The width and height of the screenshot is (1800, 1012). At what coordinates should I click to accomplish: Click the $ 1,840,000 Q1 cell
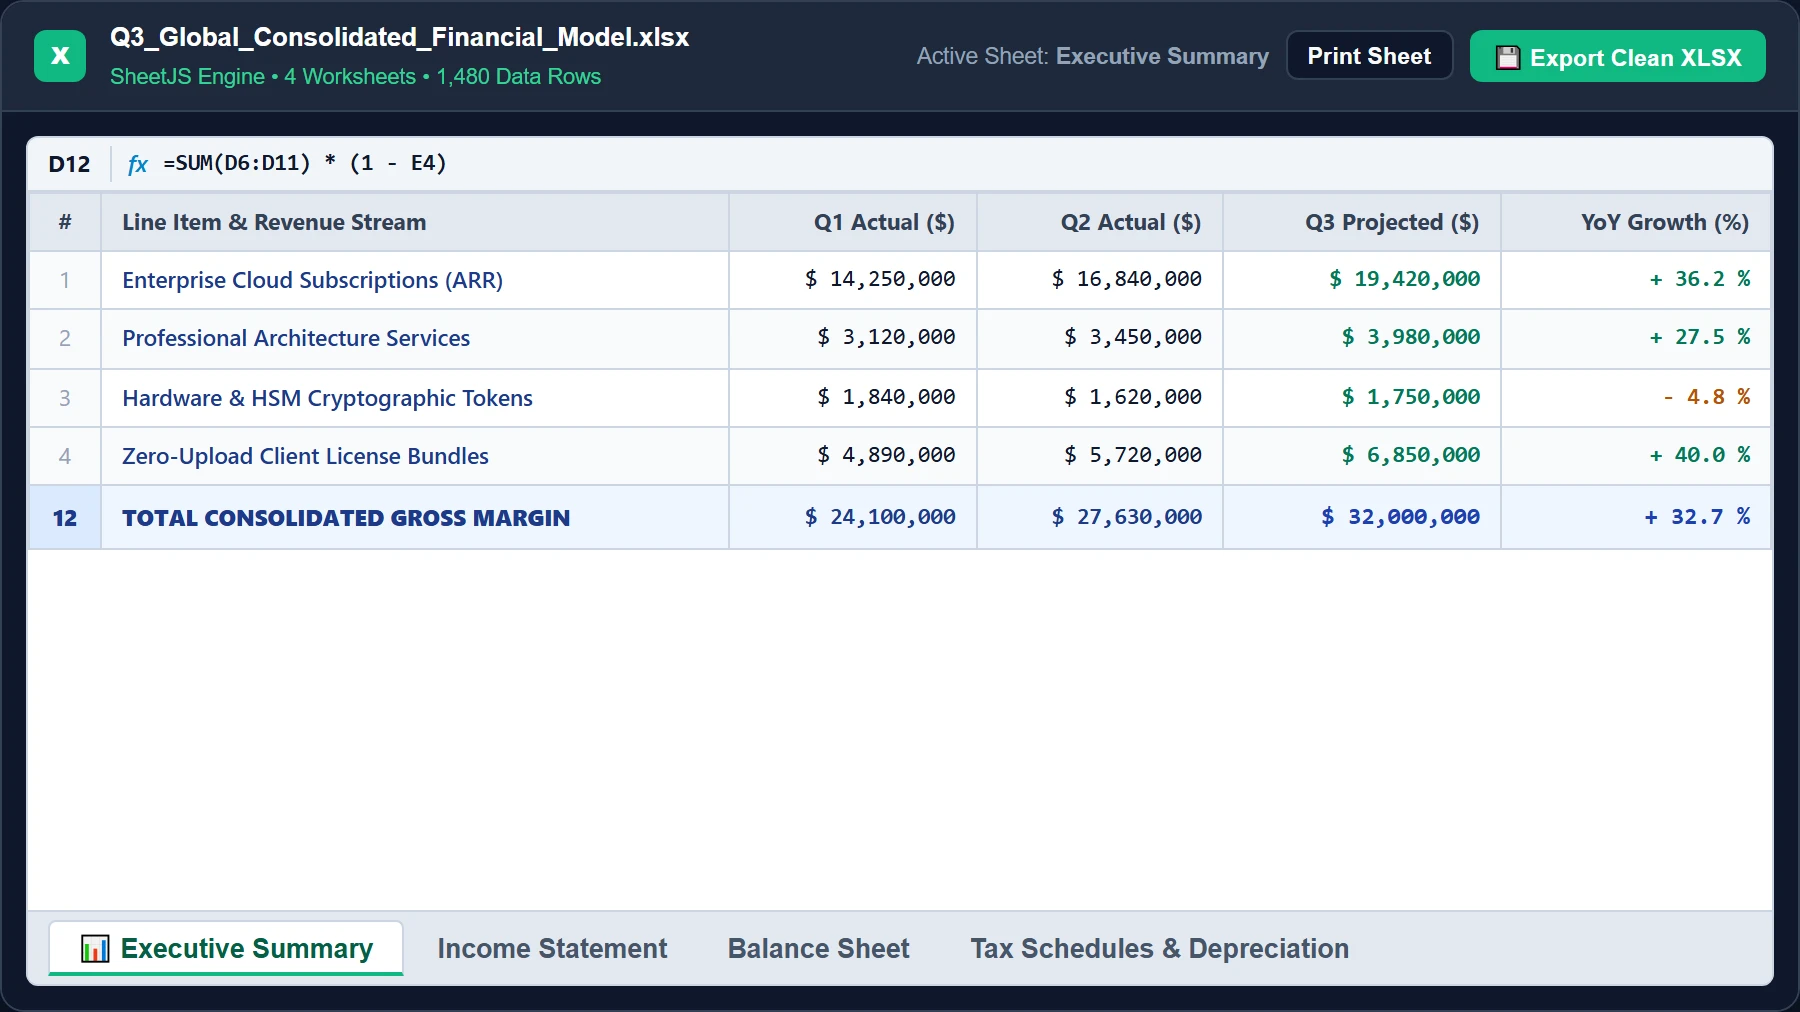pyautogui.click(x=853, y=398)
